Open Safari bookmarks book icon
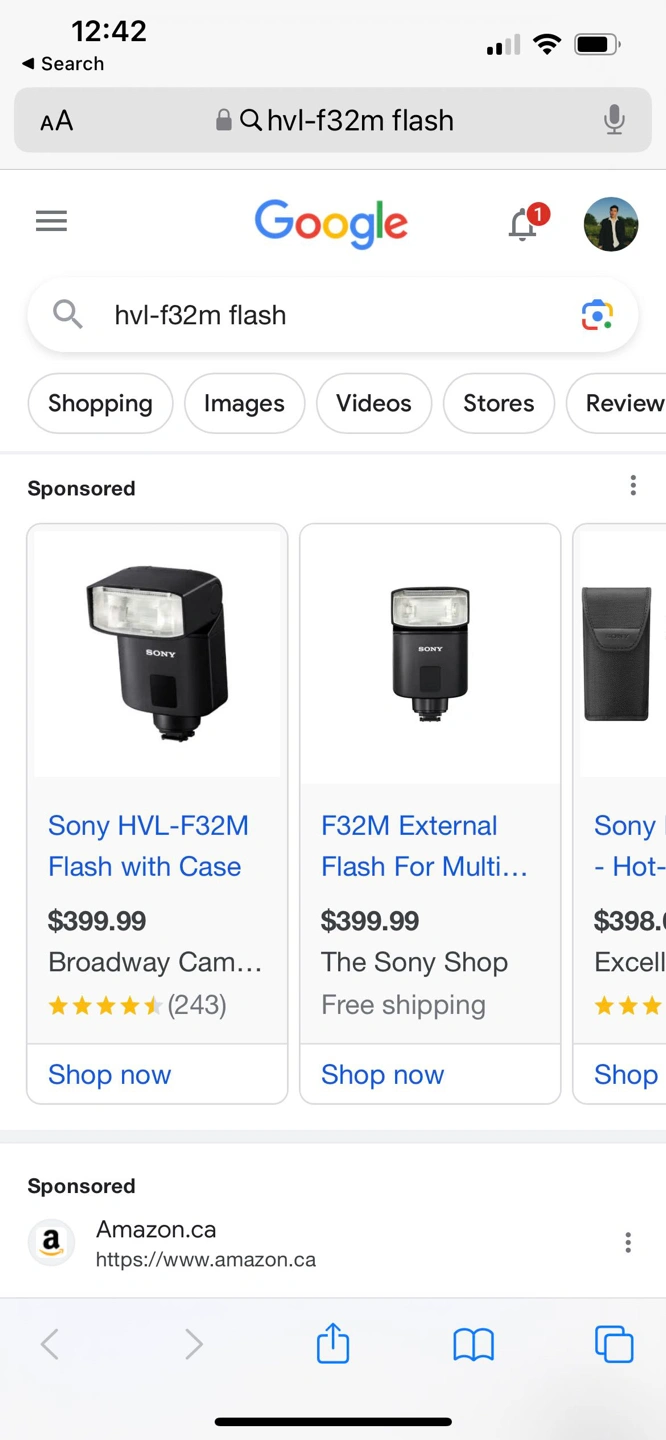Screen dimensions: 666x1440 pos(473,1344)
